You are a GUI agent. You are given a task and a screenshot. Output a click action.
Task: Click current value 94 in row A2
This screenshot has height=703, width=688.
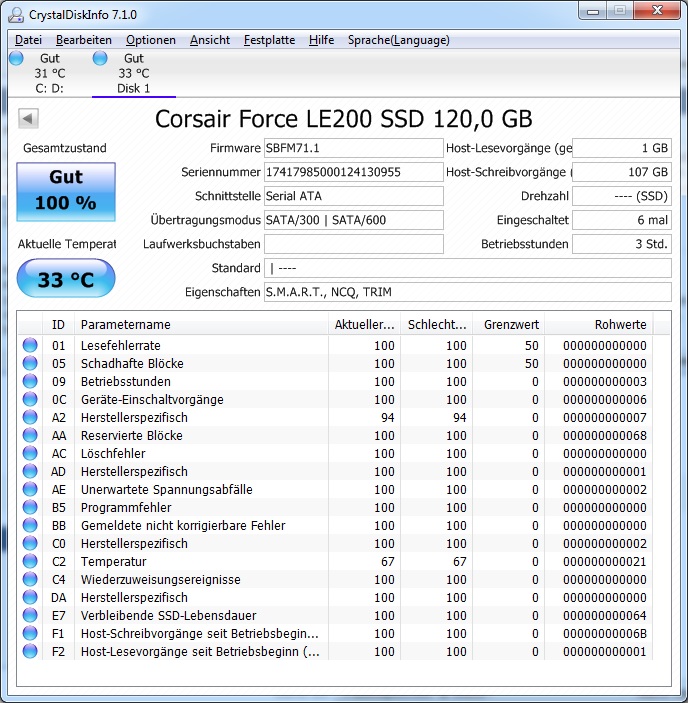point(388,417)
